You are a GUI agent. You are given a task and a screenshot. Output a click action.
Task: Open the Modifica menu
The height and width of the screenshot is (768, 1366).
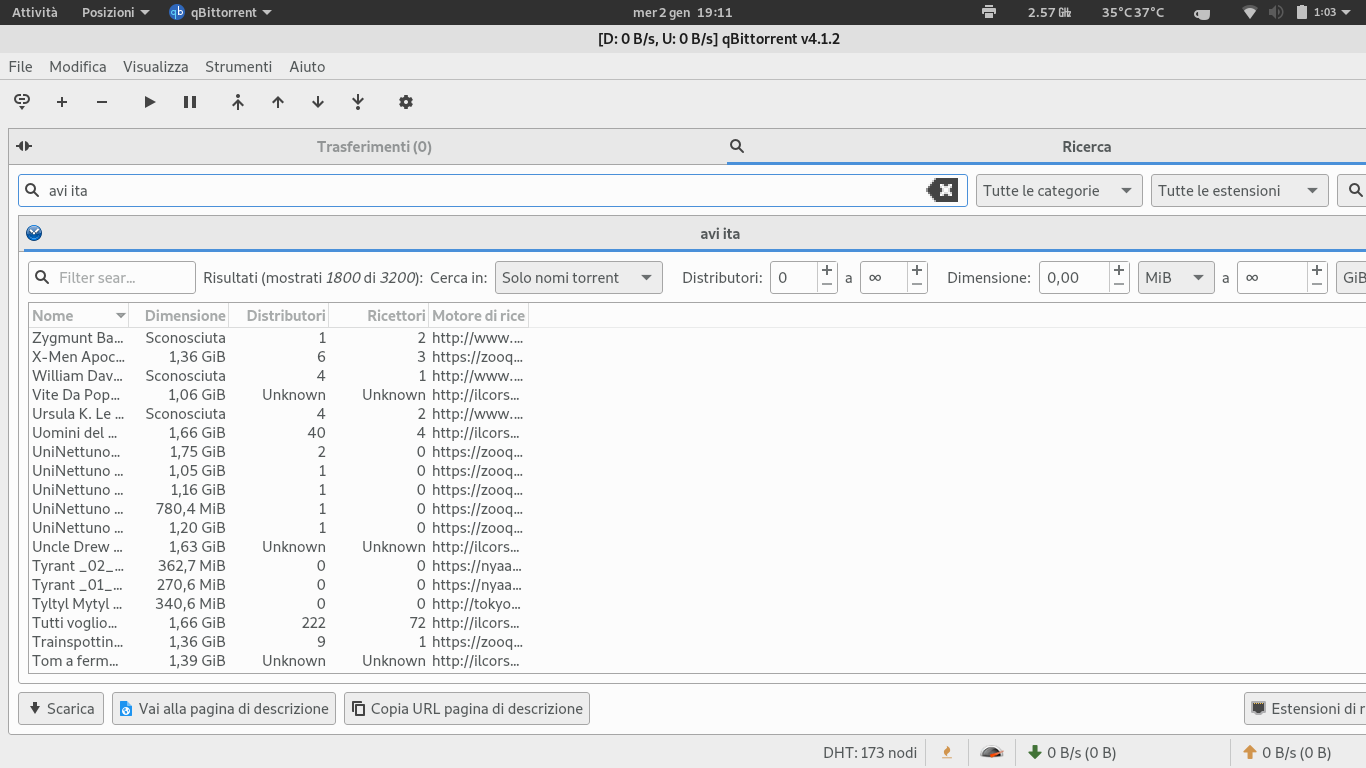(x=78, y=66)
